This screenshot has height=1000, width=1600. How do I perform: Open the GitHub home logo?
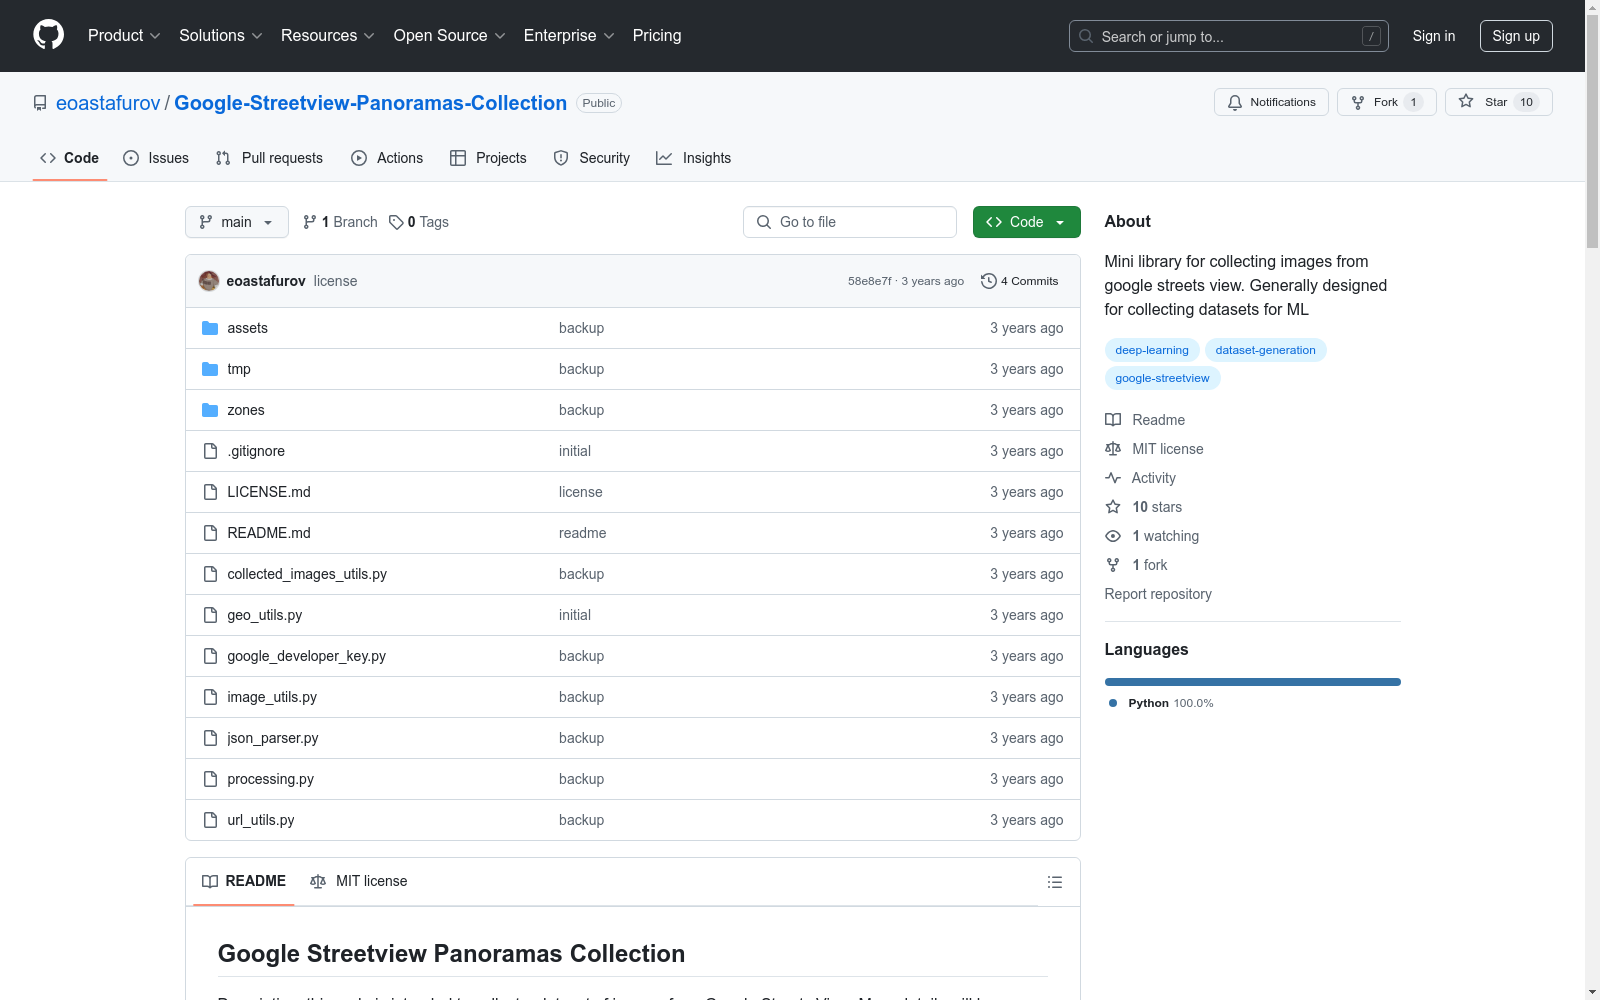pyautogui.click(x=48, y=35)
